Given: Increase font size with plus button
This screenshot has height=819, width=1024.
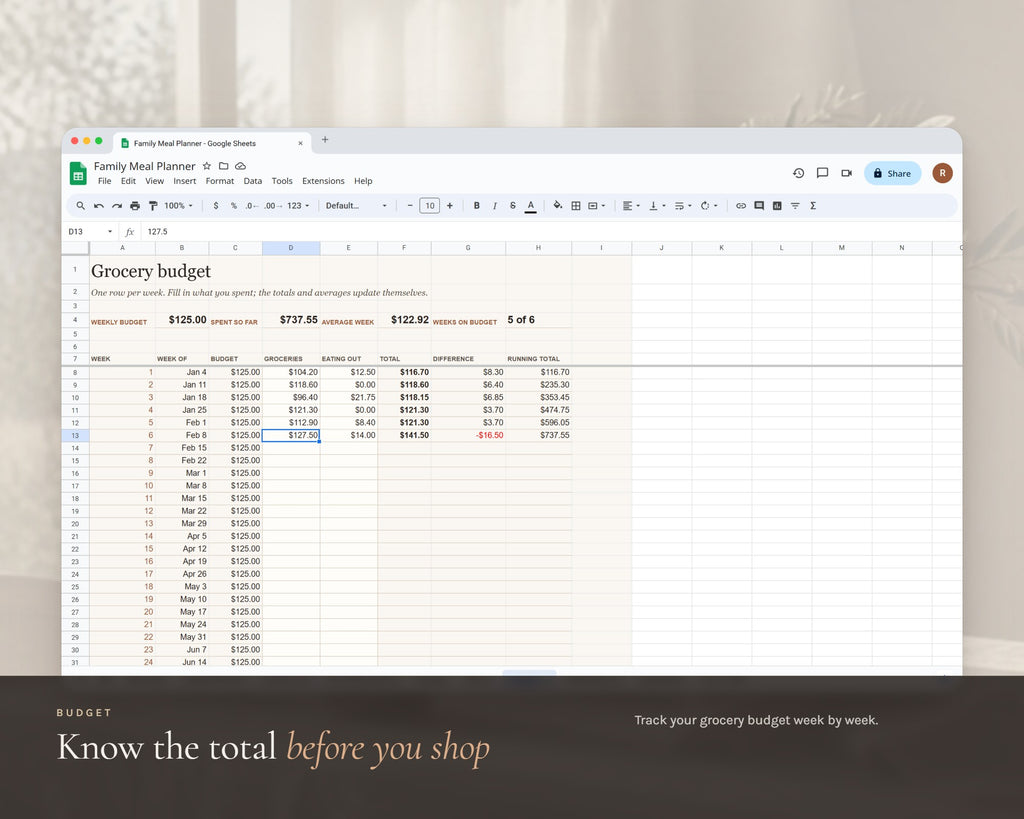Looking at the screenshot, I should point(449,206).
